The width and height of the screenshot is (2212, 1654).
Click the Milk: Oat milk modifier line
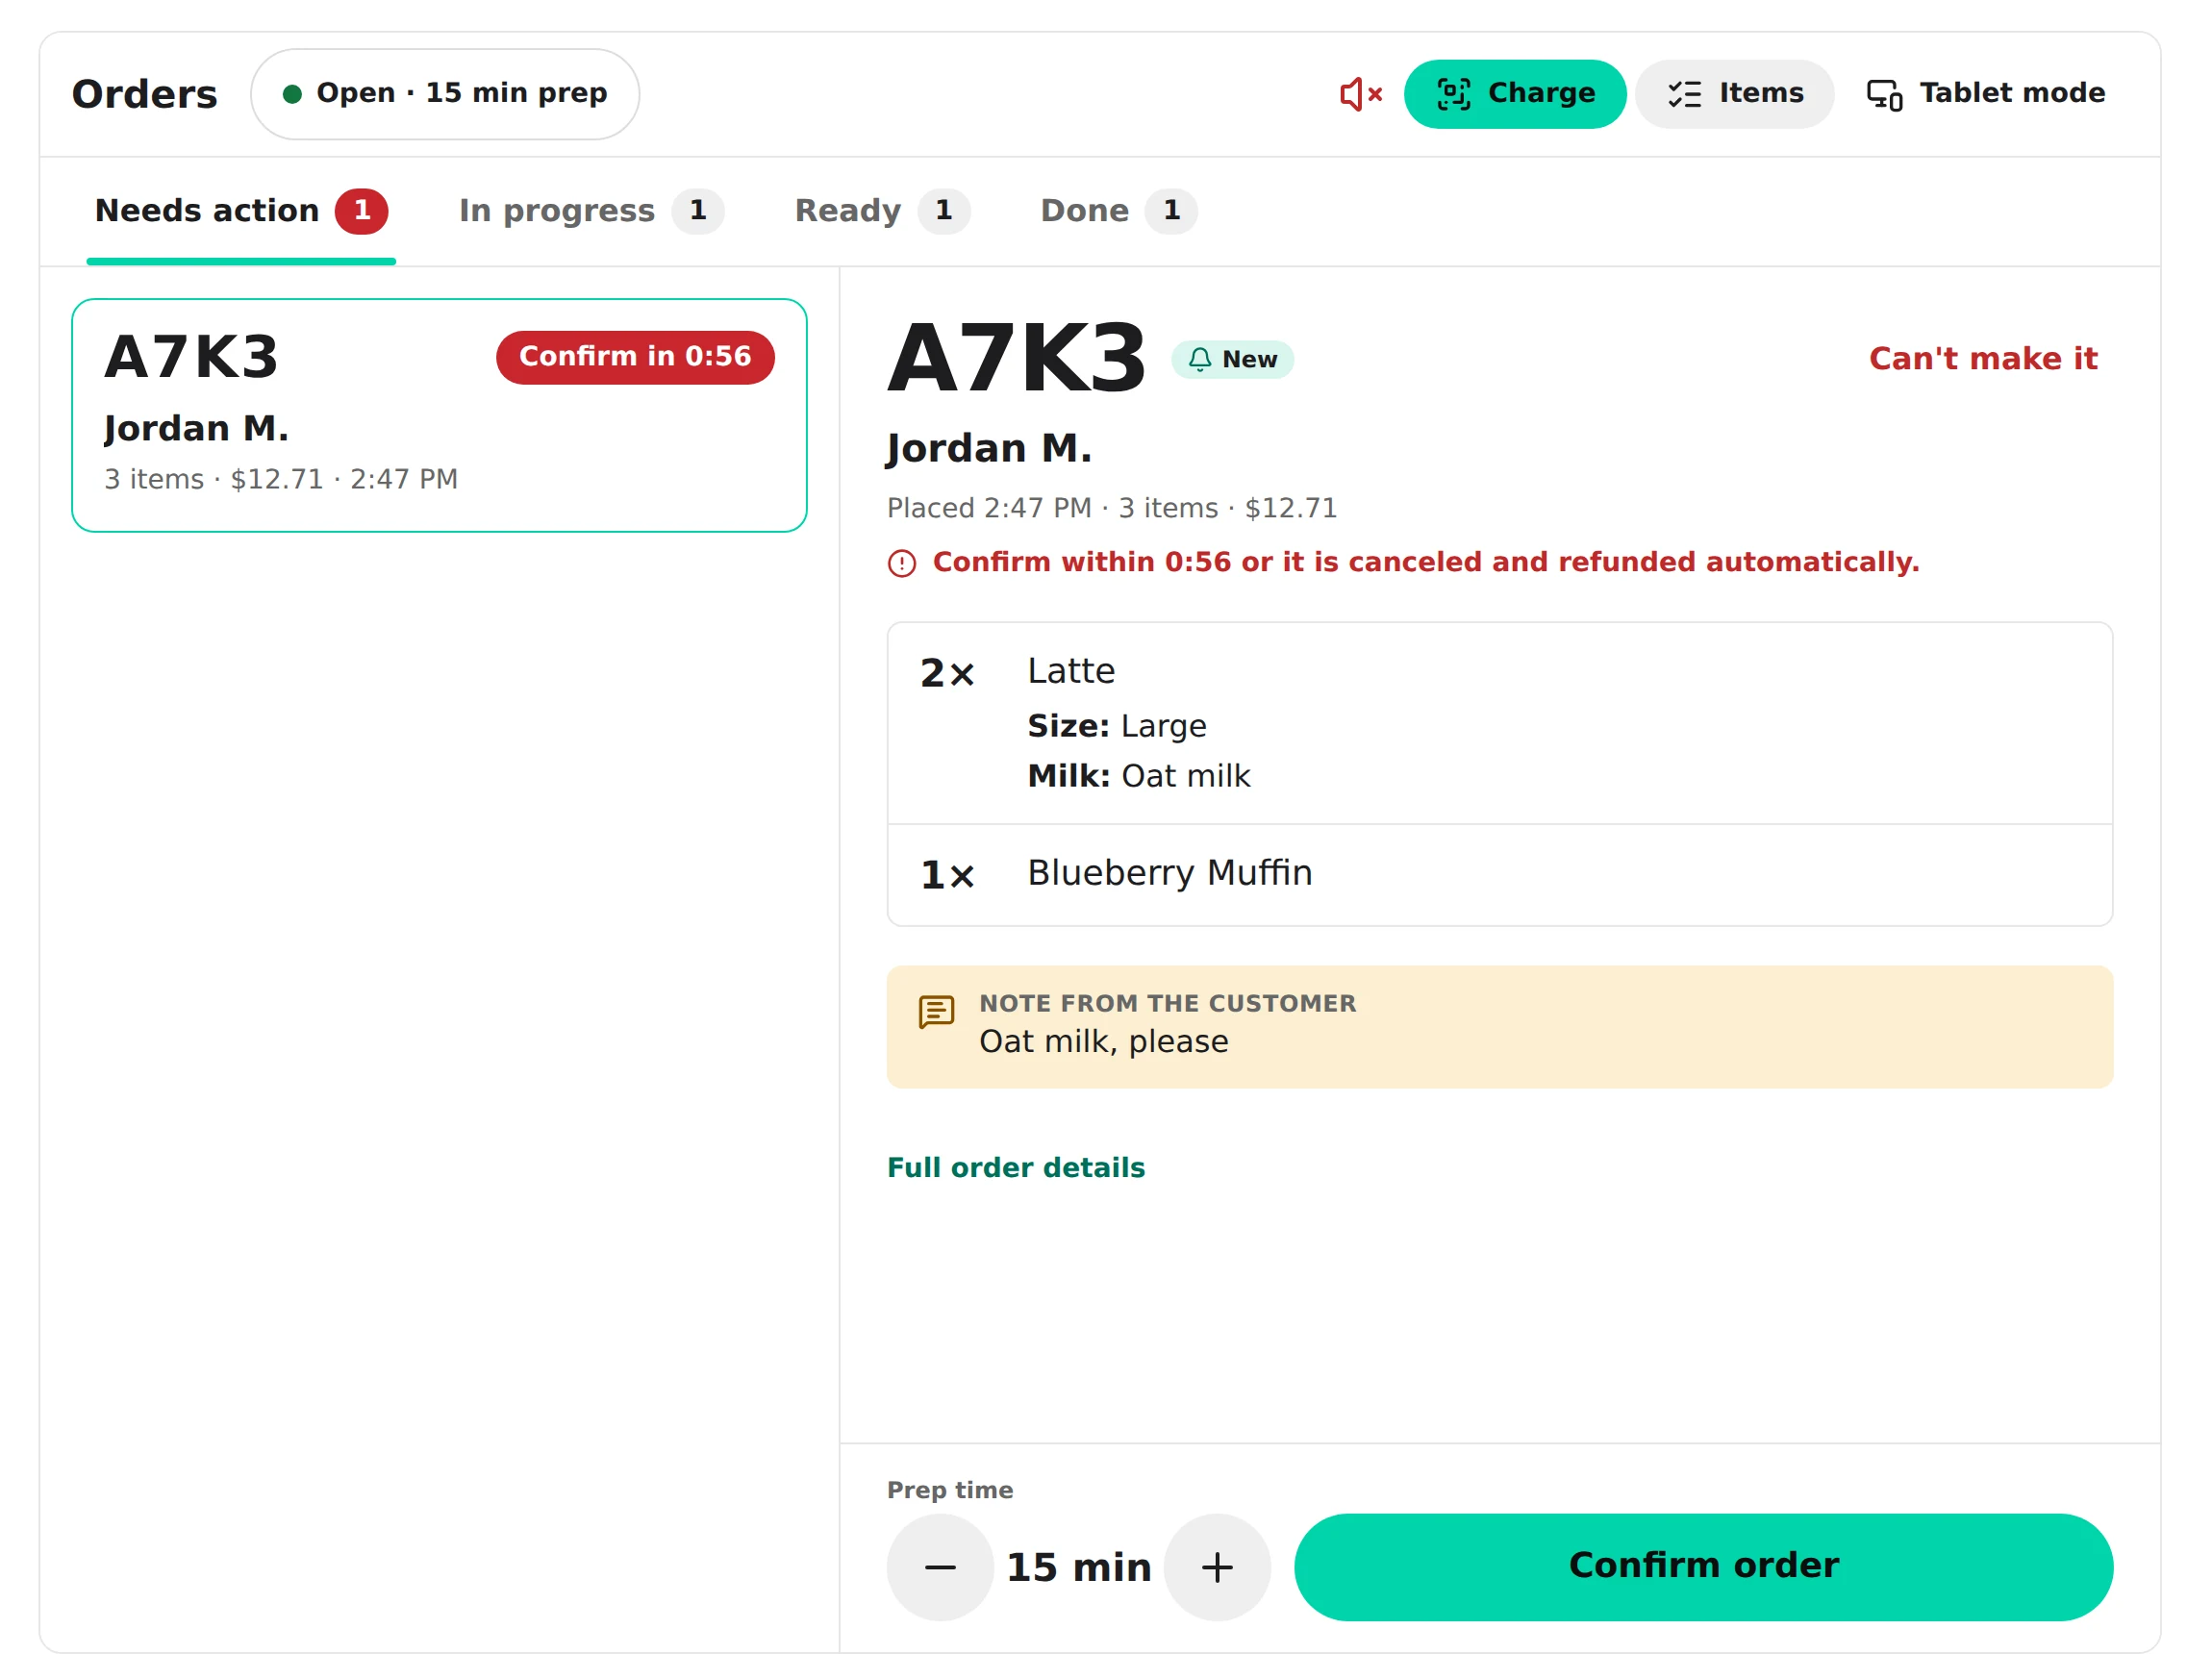click(1139, 776)
